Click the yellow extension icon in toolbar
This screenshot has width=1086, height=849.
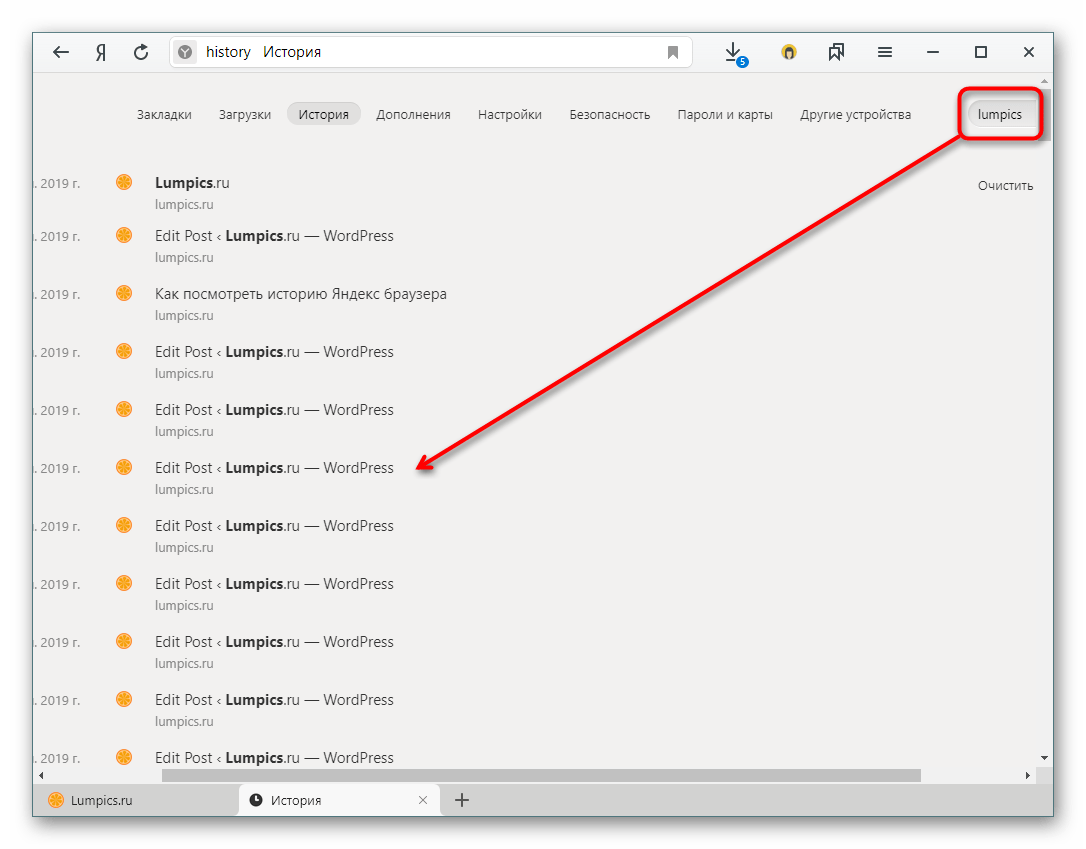[x=789, y=52]
